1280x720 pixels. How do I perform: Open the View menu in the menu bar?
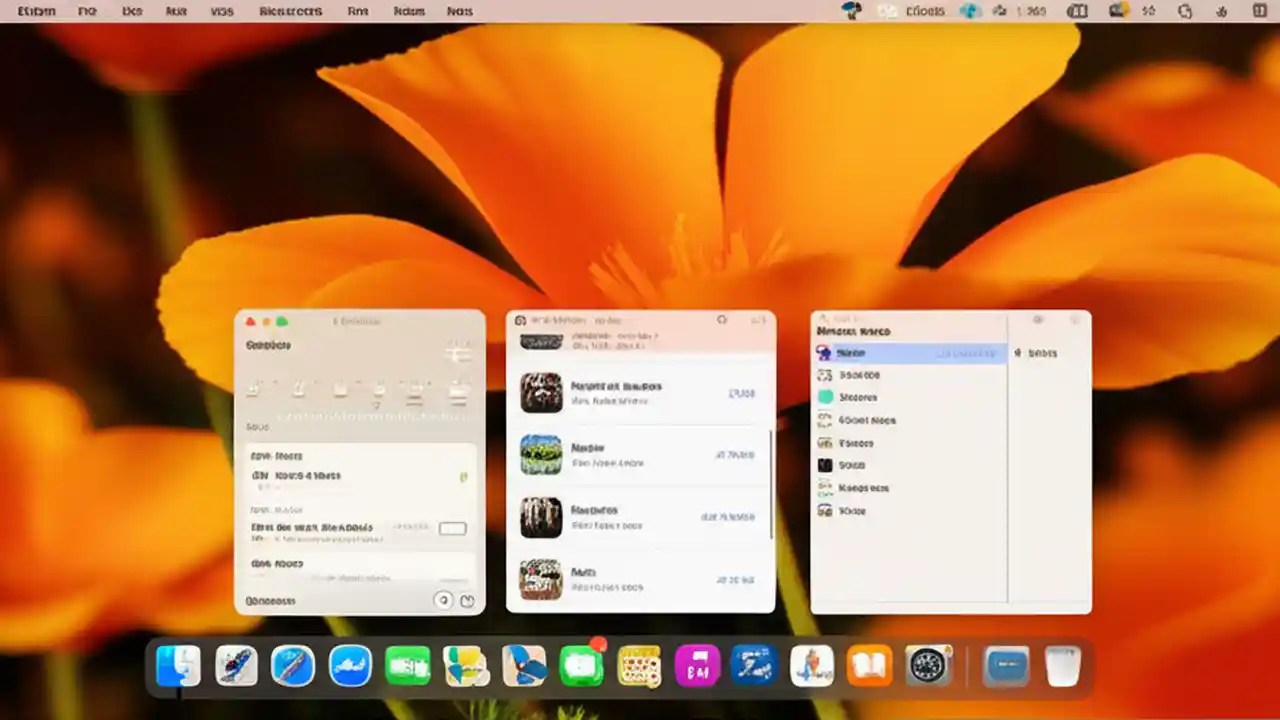[x=222, y=11]
